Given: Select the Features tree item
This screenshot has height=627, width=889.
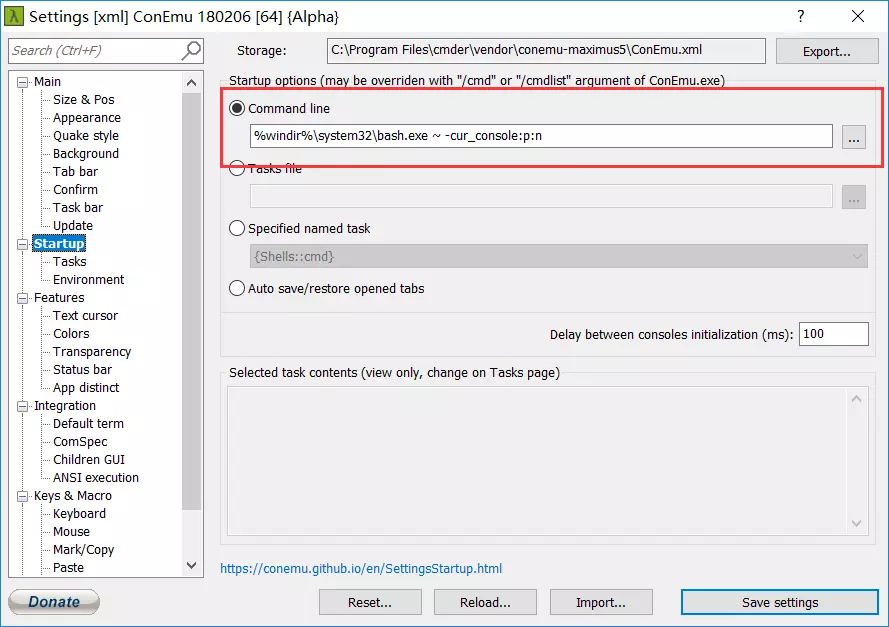Looking at the screenshot, I should point(59,298).
